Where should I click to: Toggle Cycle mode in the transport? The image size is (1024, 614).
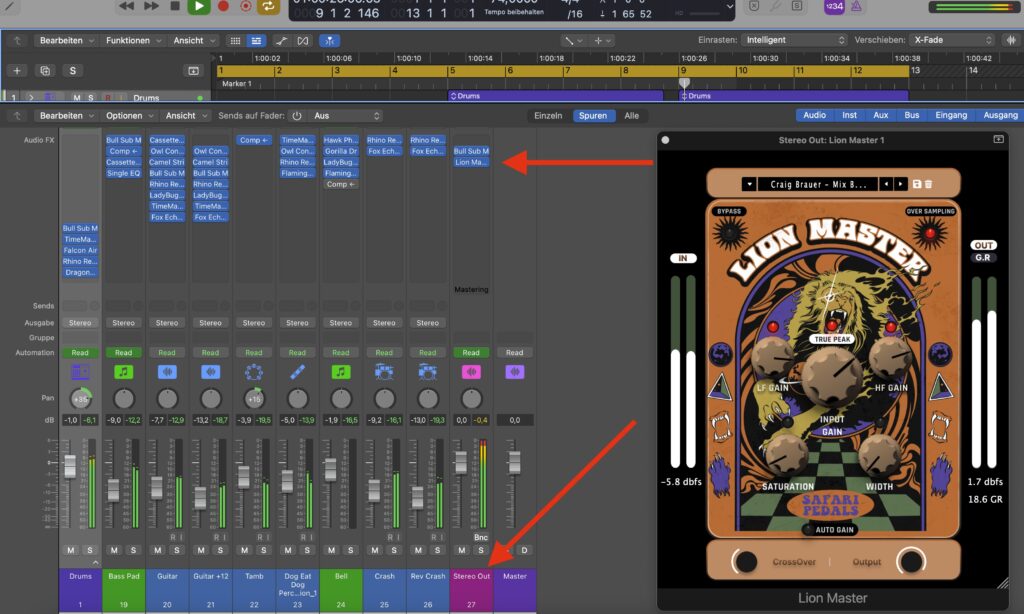click(x=268, y=6)
